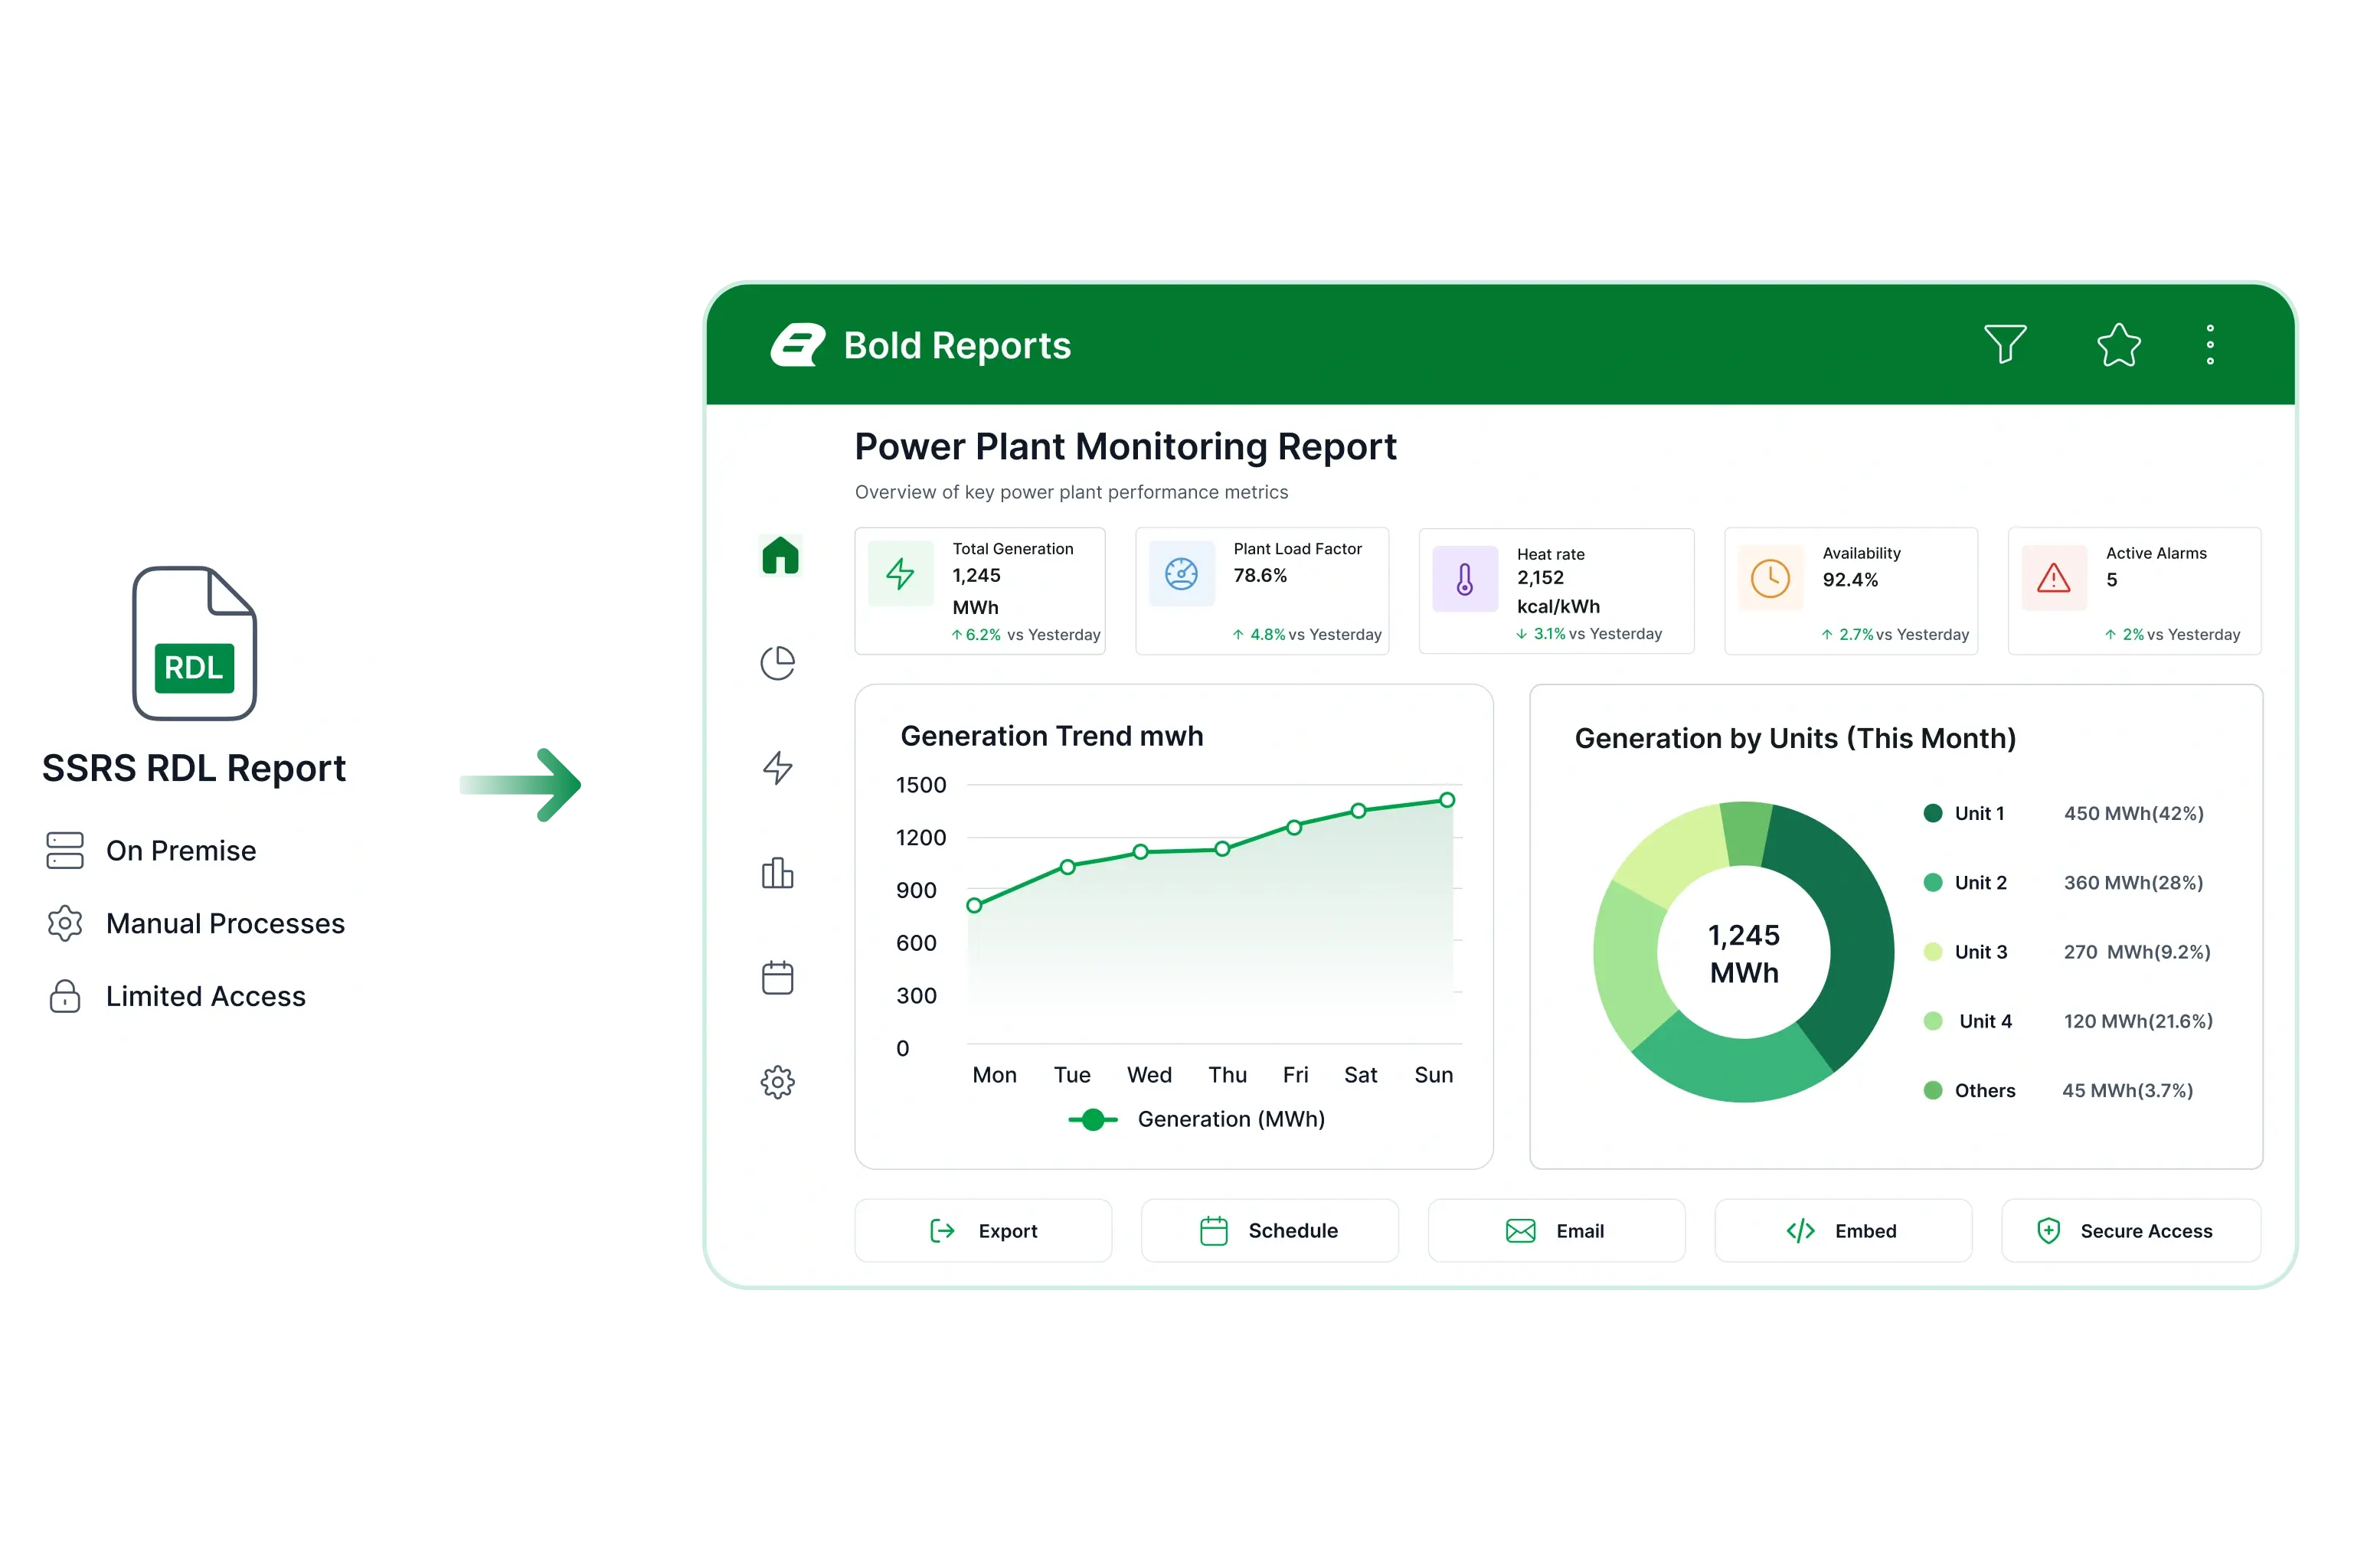Click the Availability 92.4% value

click(x=1849, y=579)
